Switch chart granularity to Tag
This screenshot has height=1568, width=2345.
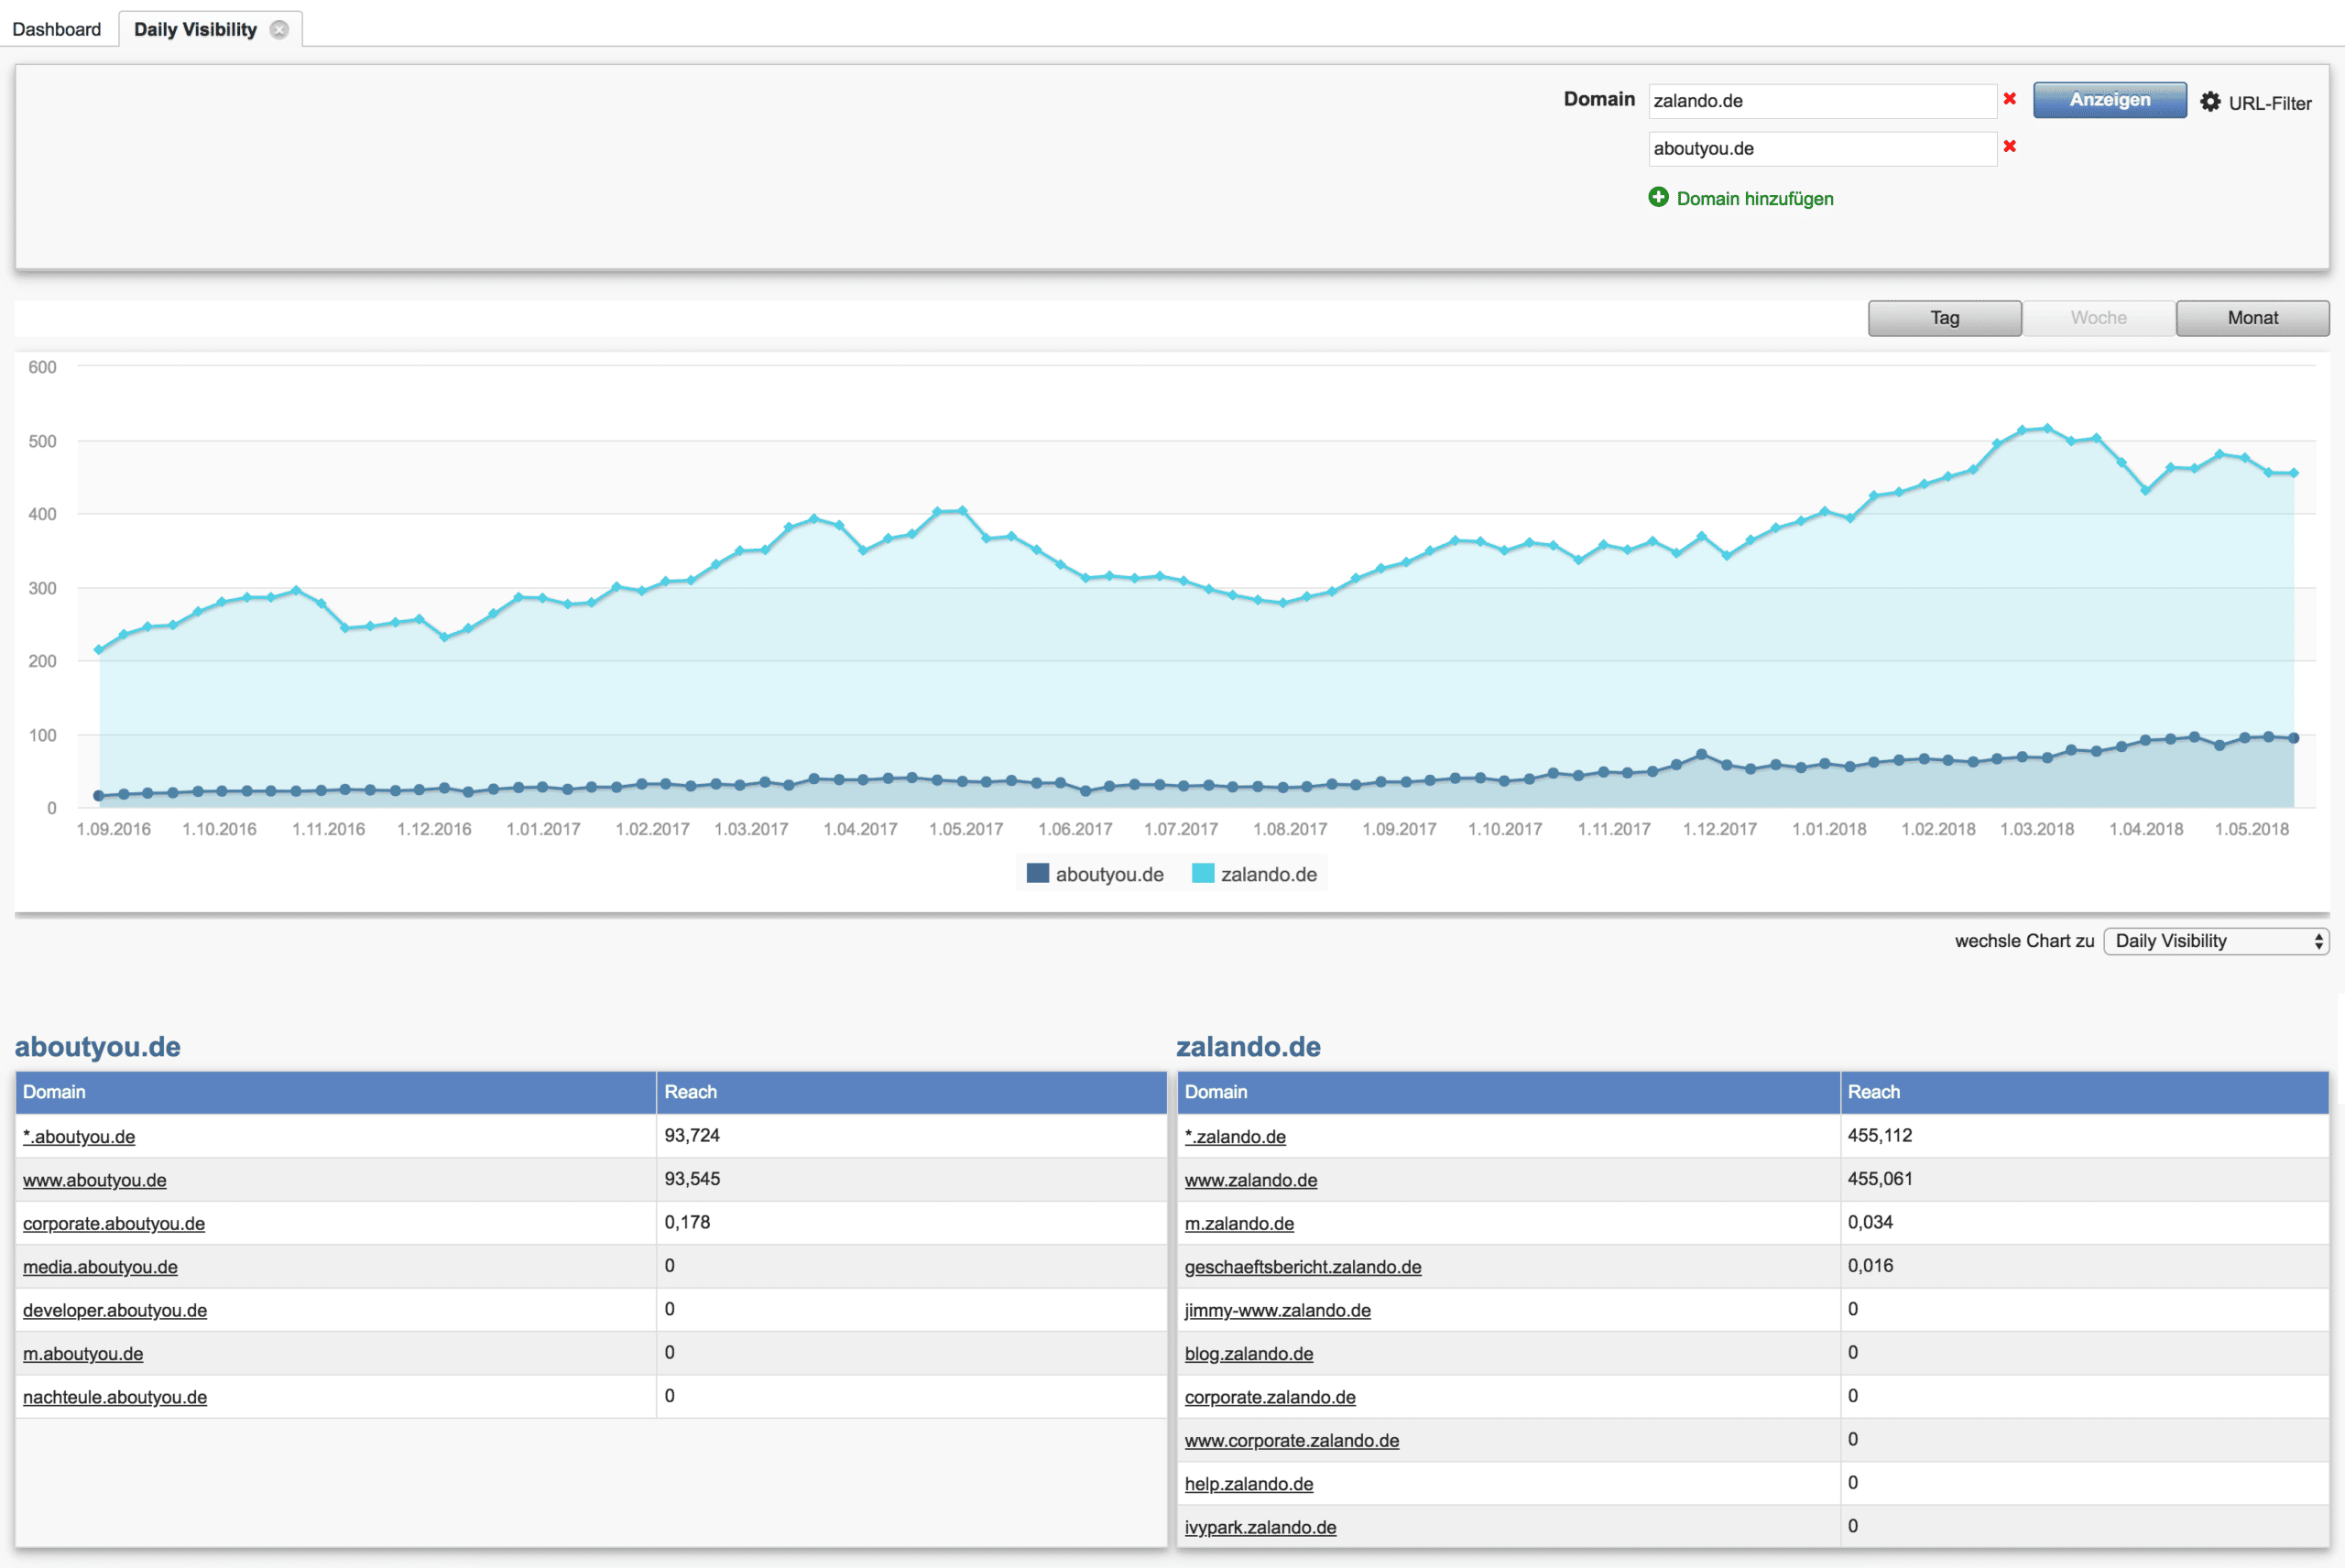[x=1945, y=318]
